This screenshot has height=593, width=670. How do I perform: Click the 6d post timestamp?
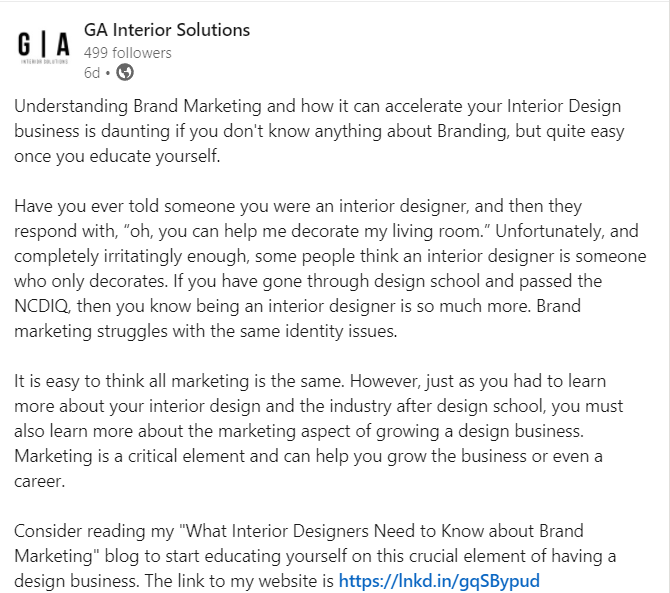92,72
